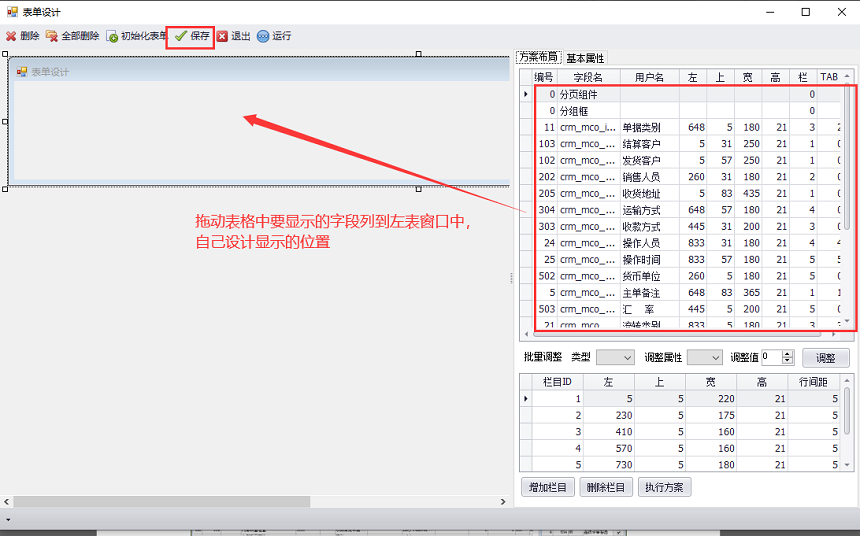Click row selector arrow beside 分页组件
The height and width of the screenshot is (536, 860).
click(526, 94)
